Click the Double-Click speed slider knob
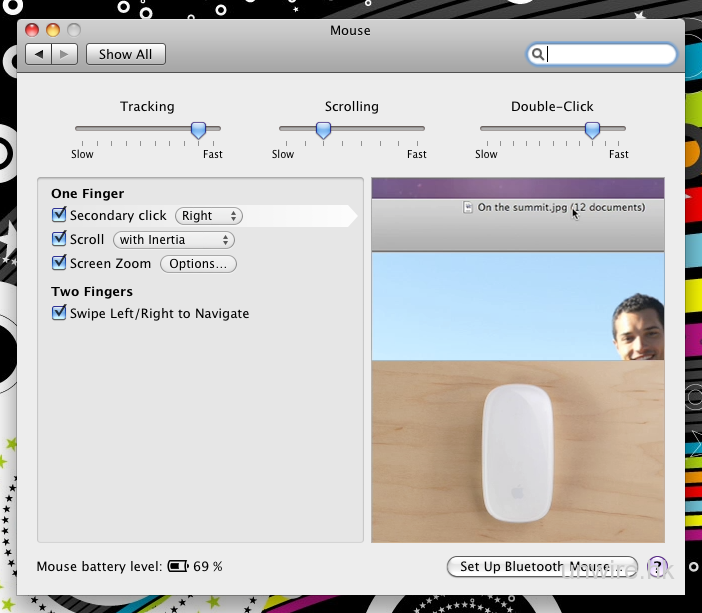The height and width of the screenshot is (613, 702). [x=592, y=130]
